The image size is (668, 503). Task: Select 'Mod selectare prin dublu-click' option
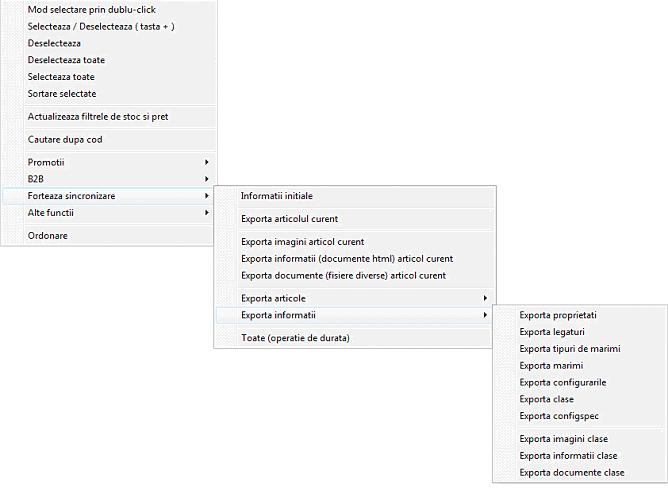coord(92,10)
